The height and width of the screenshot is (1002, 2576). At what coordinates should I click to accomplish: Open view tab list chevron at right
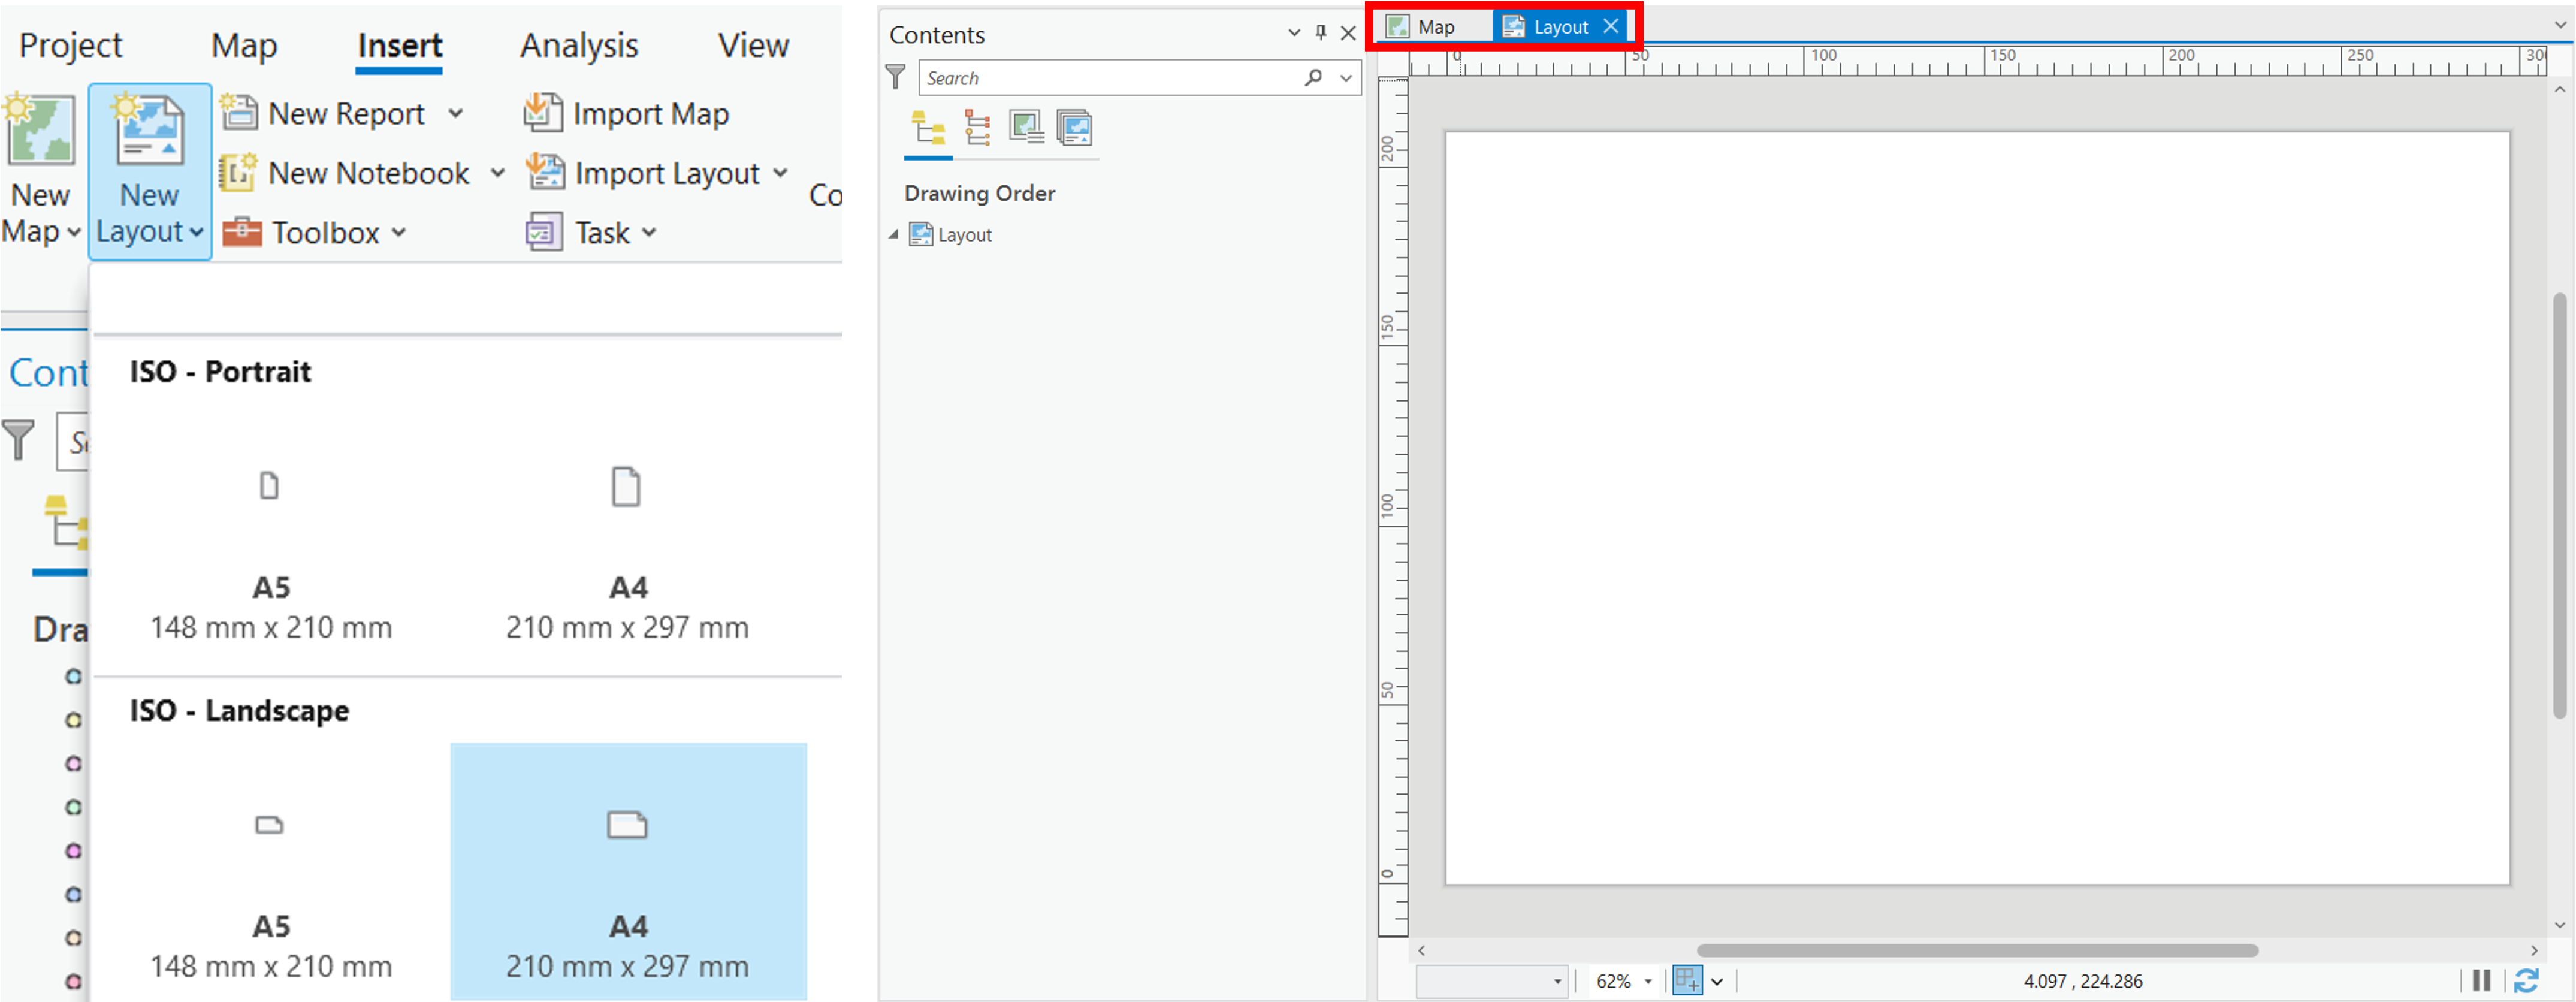pyautogui.click(x=2559, y=26)
